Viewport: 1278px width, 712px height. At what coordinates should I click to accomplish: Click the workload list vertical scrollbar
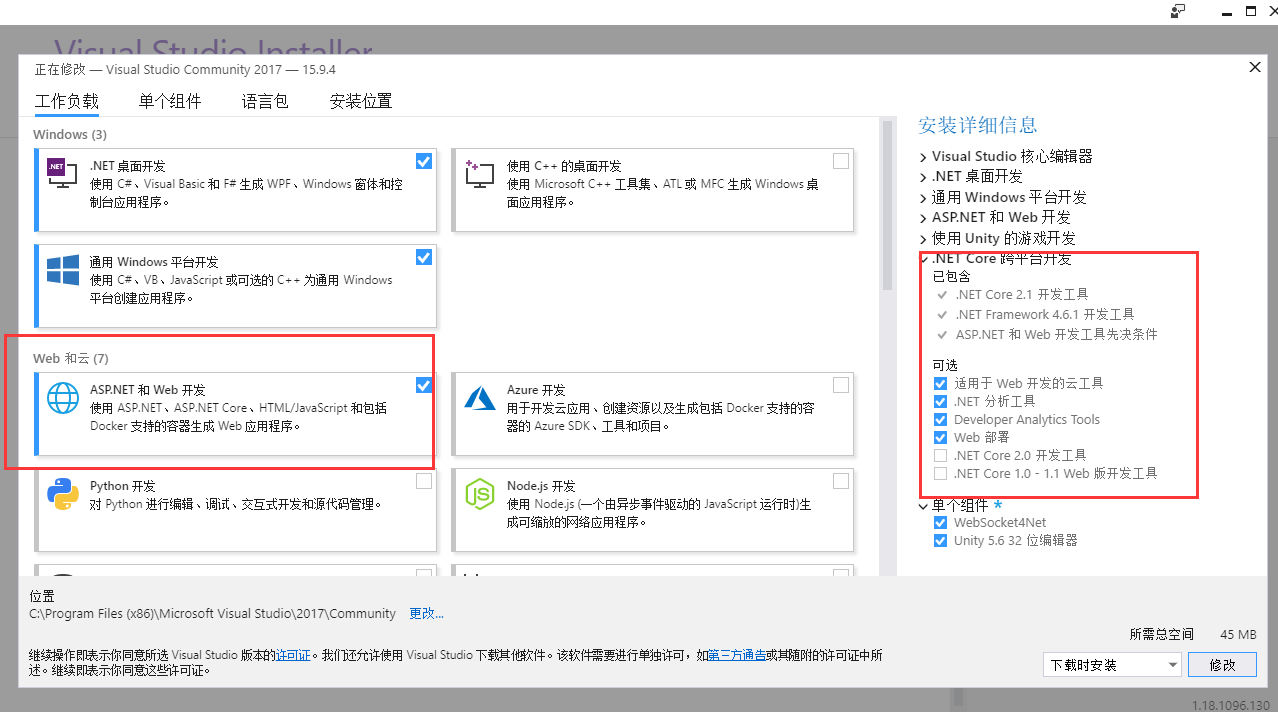[x=886, y=205]
